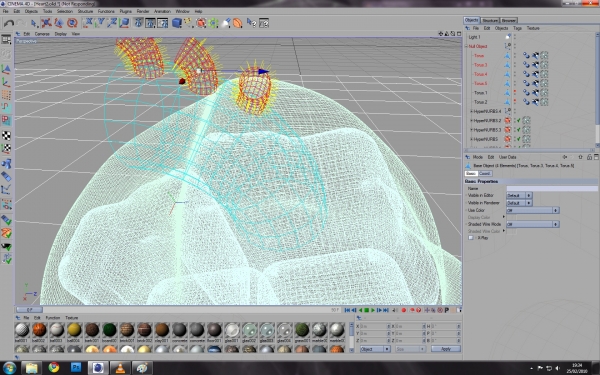600x375 pixels.
Task: Toggle Z axis lock in toolbar
Action: (x=112, y=23)
